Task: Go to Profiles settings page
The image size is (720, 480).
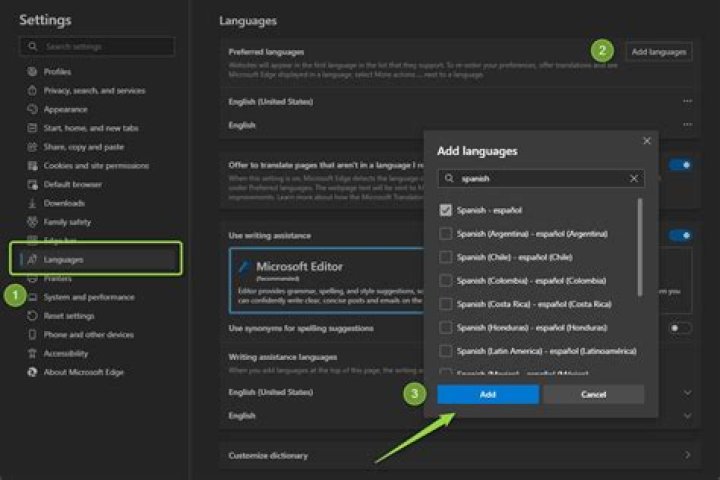Action: [x=57, y=72]
